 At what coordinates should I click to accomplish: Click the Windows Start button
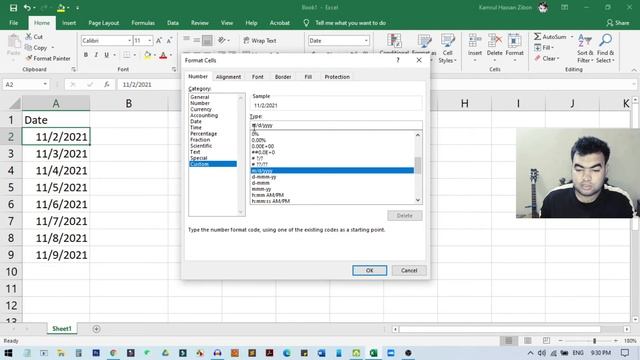tap(8, 353)
